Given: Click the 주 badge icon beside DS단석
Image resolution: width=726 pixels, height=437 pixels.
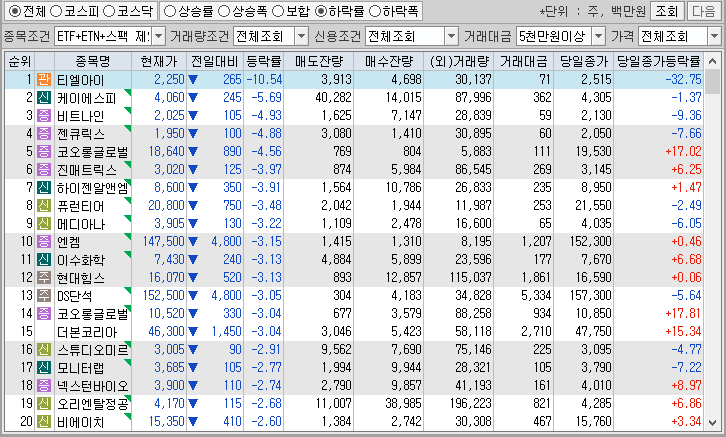Looking at the screenshot, I should pyautogui.click(x=44, y=295).
